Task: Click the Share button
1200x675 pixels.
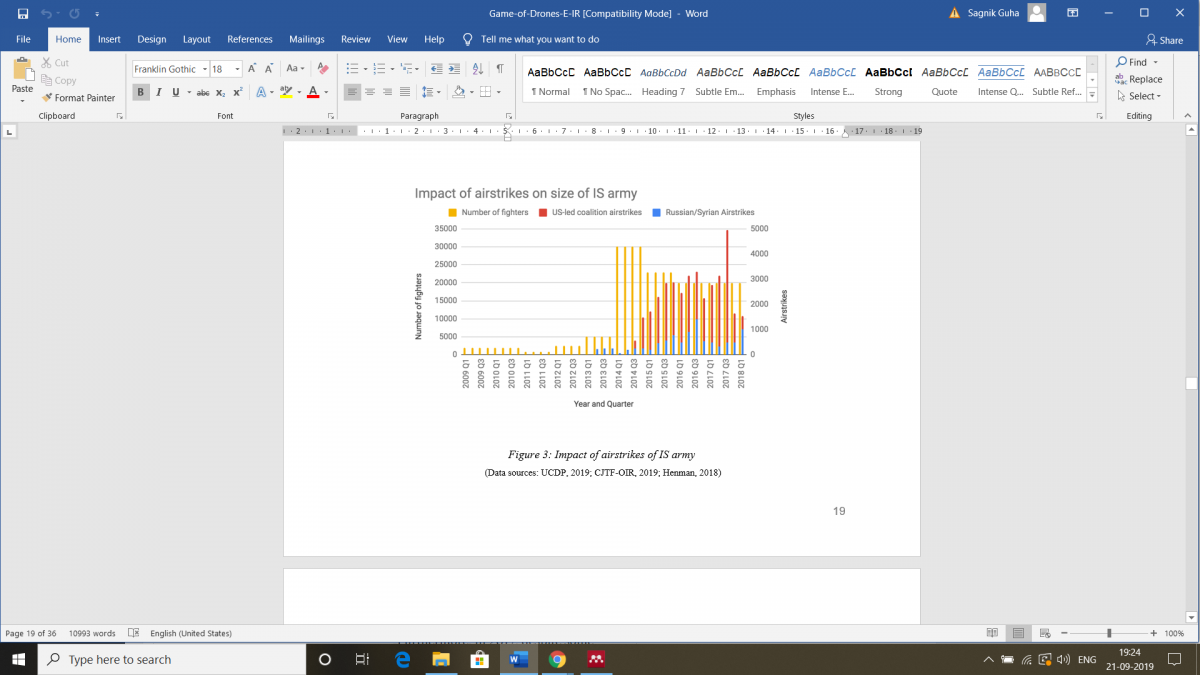Action: click(1163, 40)
